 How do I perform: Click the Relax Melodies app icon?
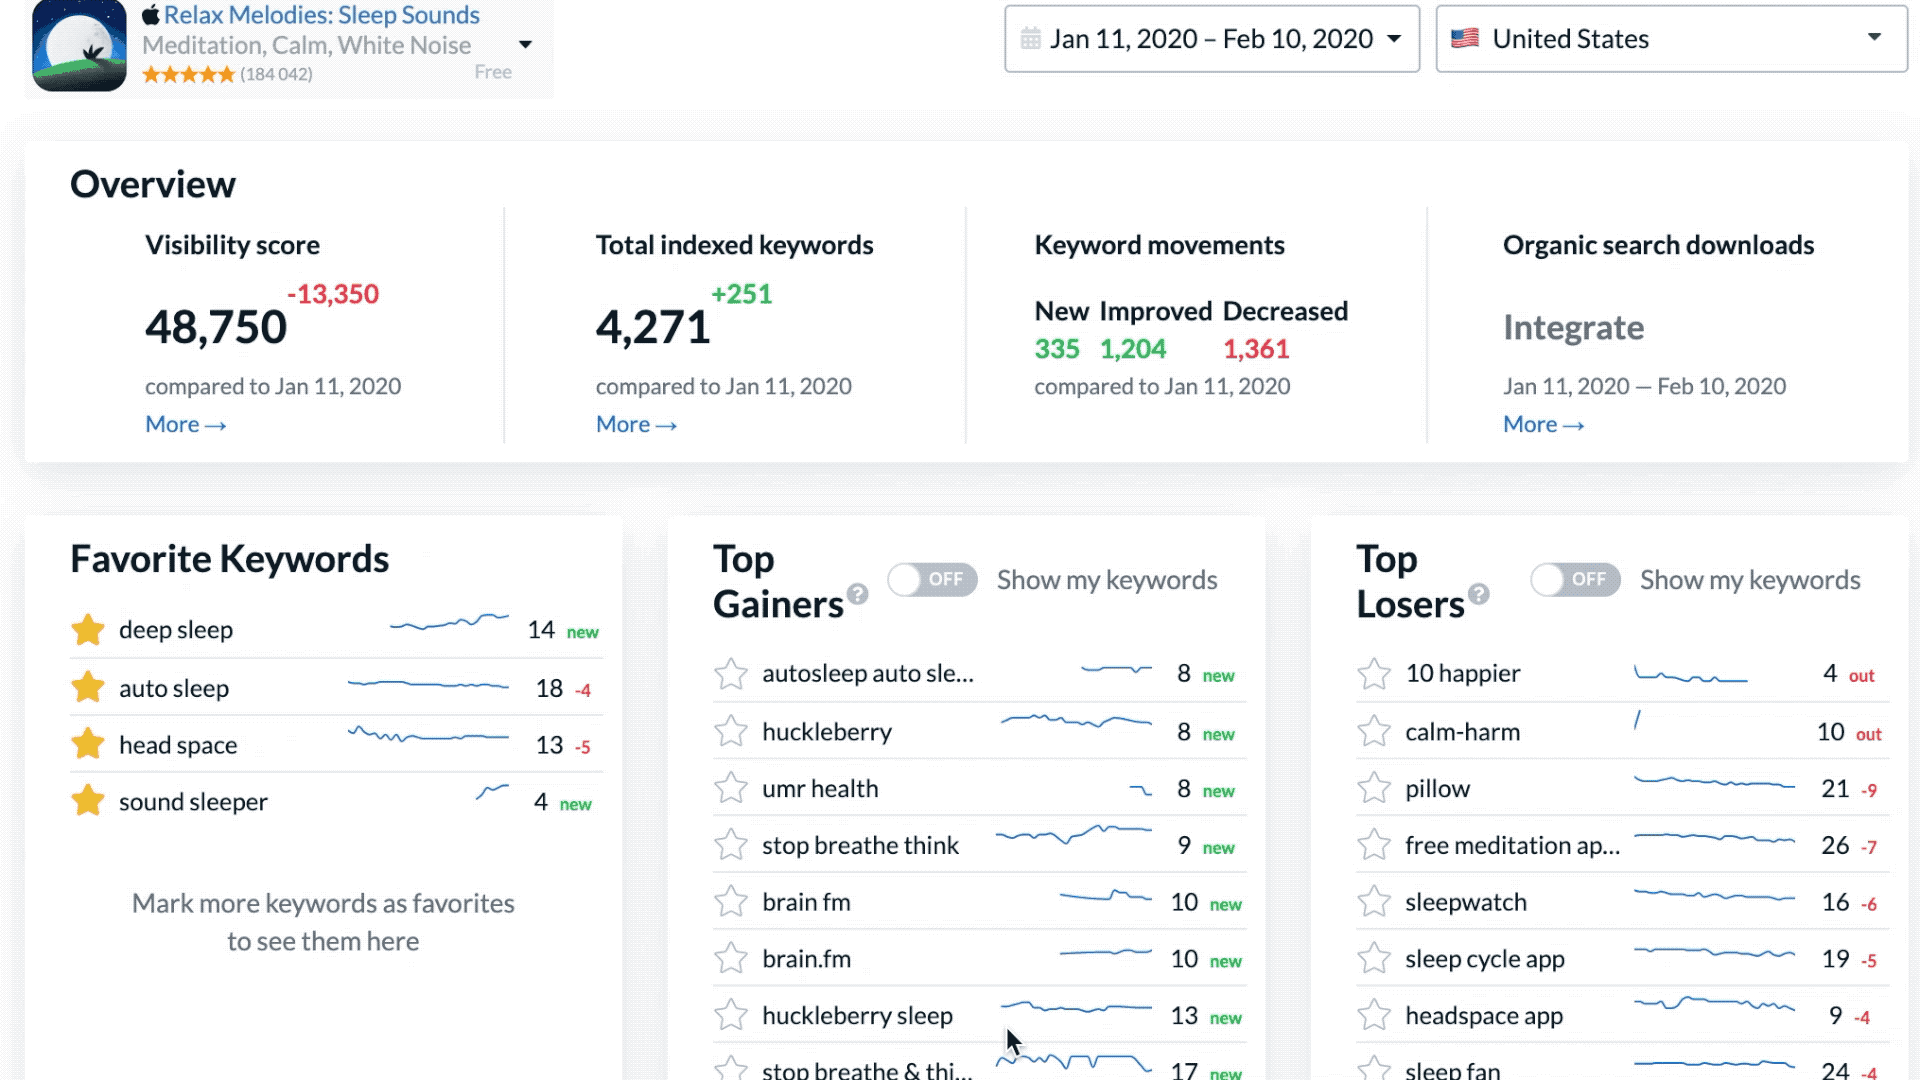(79, 46)
